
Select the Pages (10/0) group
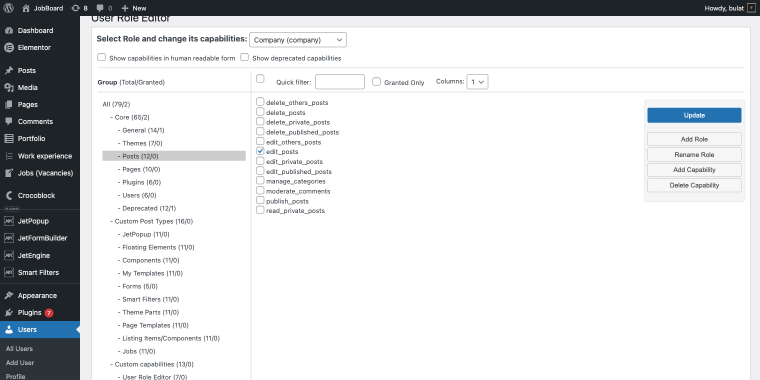point(141,169)
